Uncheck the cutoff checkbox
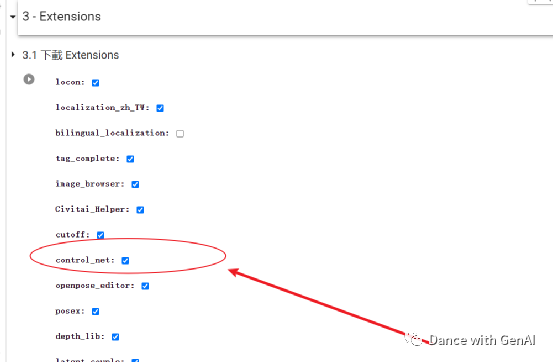The width and height of the screenshot is (553, 362). (101, 235)
